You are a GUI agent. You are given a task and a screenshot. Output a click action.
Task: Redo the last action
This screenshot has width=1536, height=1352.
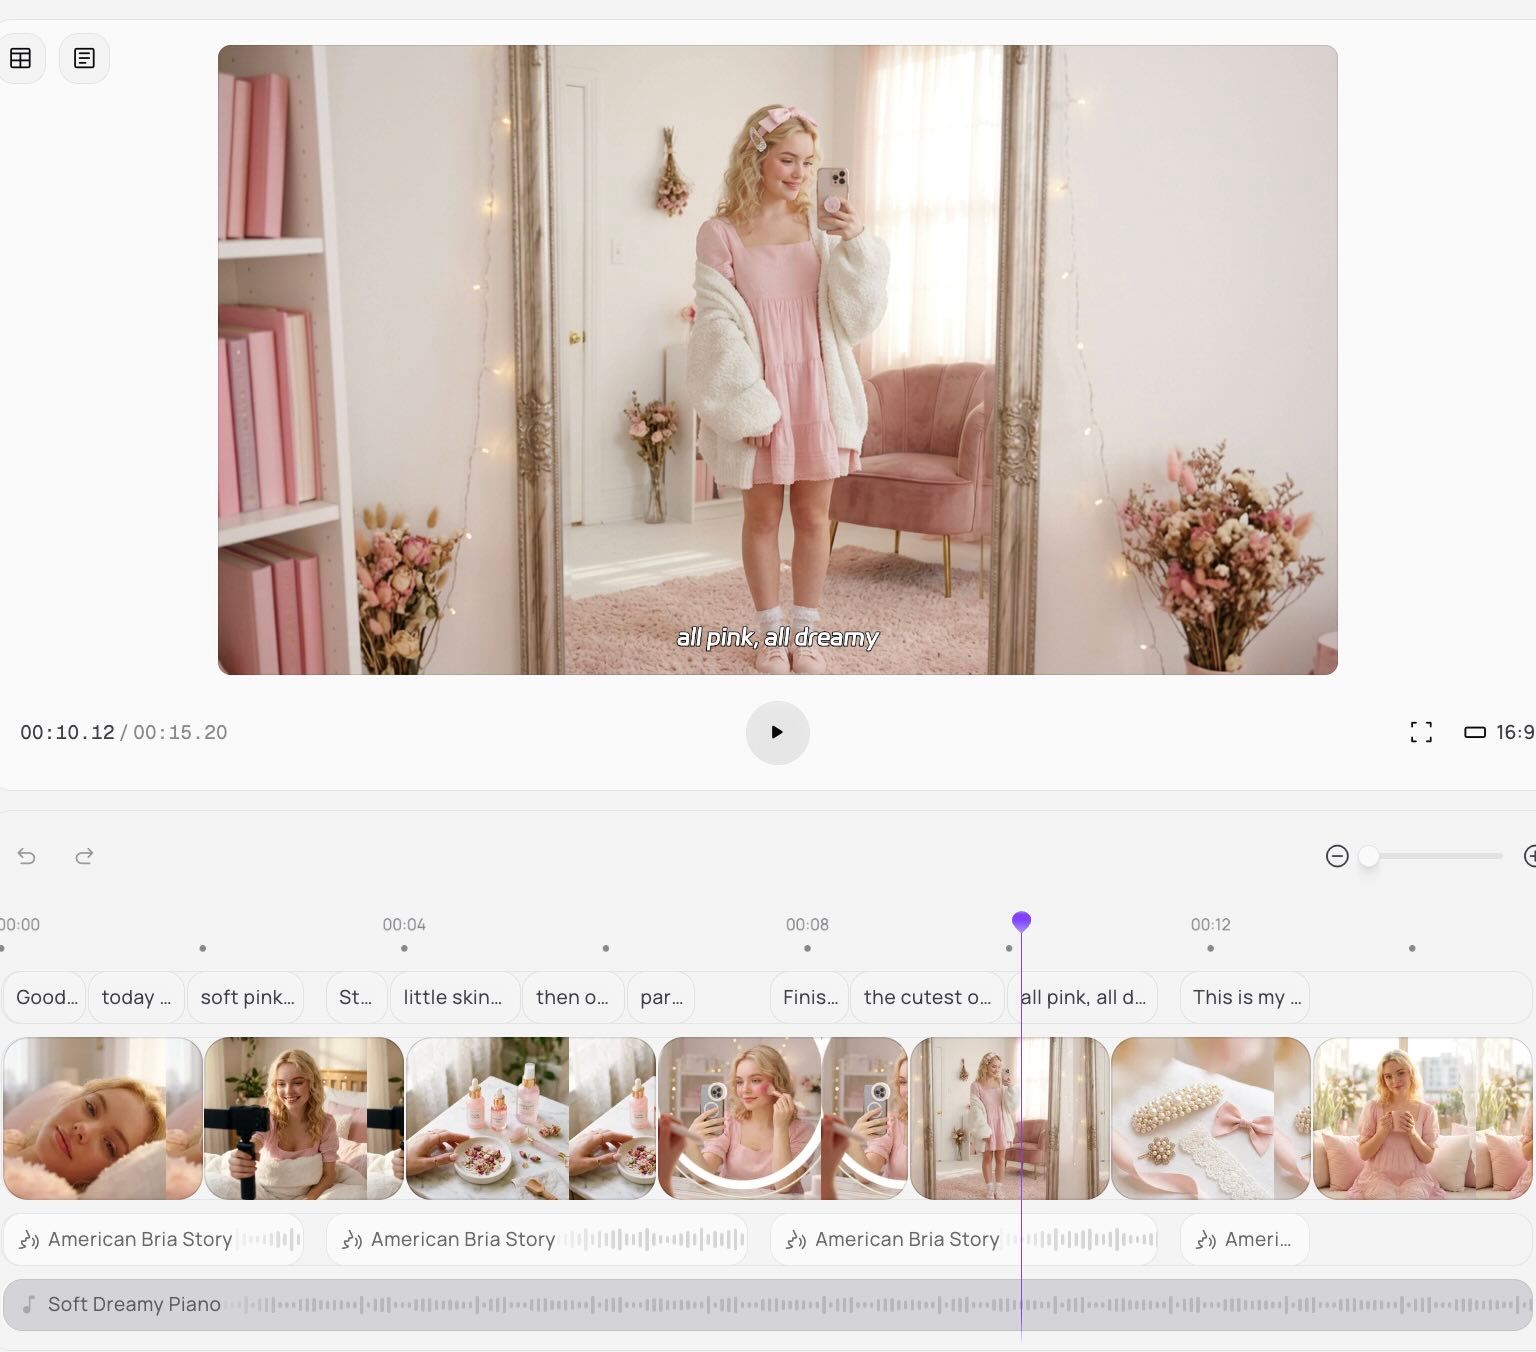(84, 856)
